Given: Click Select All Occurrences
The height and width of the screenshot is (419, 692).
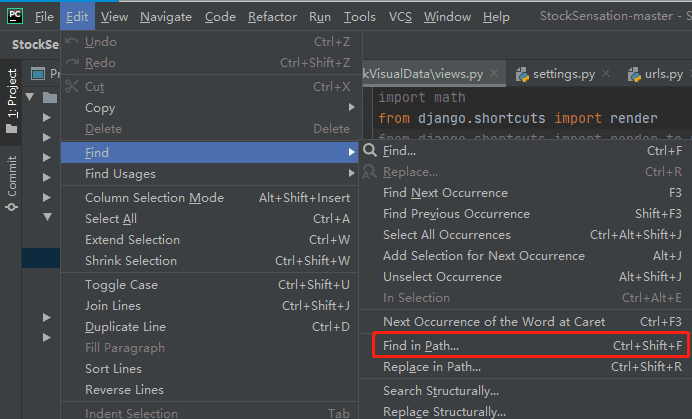Looking at the screenshot, I should click(446, 235).
